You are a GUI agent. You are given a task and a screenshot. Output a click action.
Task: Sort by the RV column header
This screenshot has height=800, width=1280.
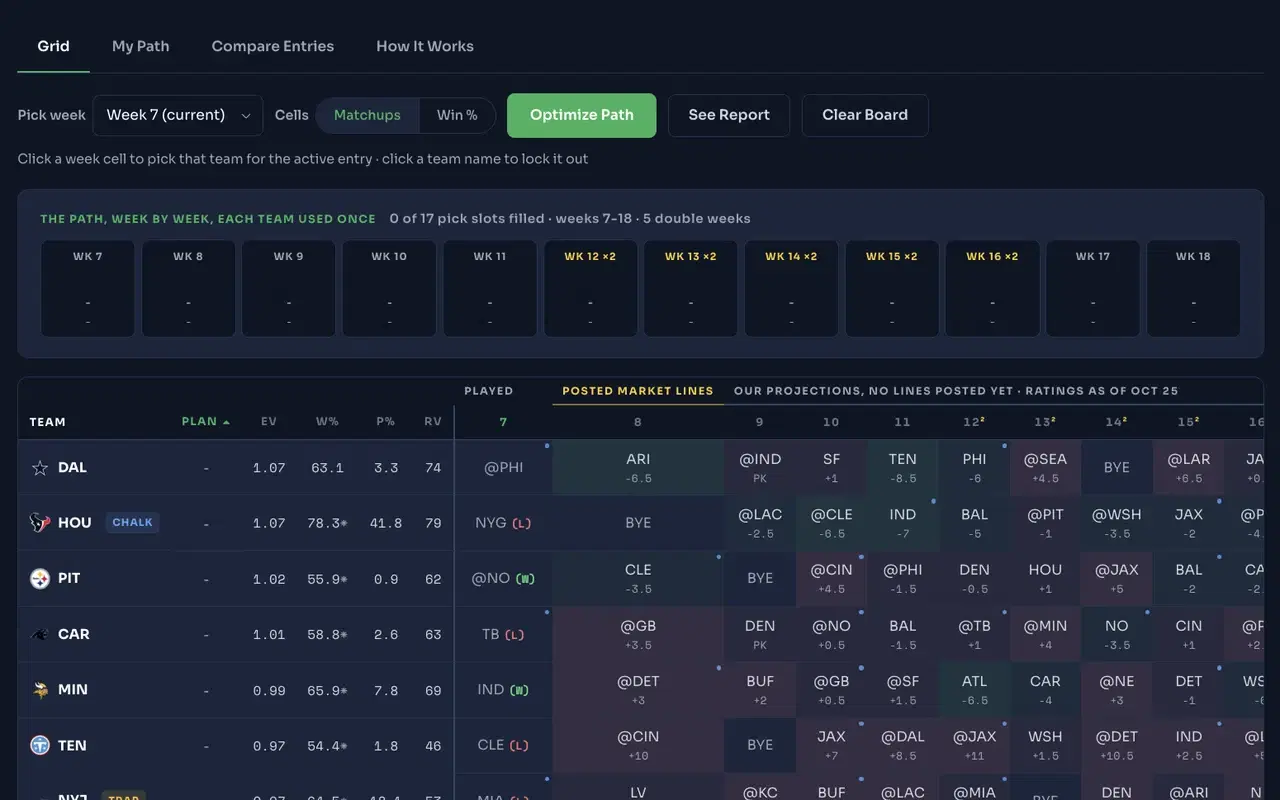pos(433,422)
